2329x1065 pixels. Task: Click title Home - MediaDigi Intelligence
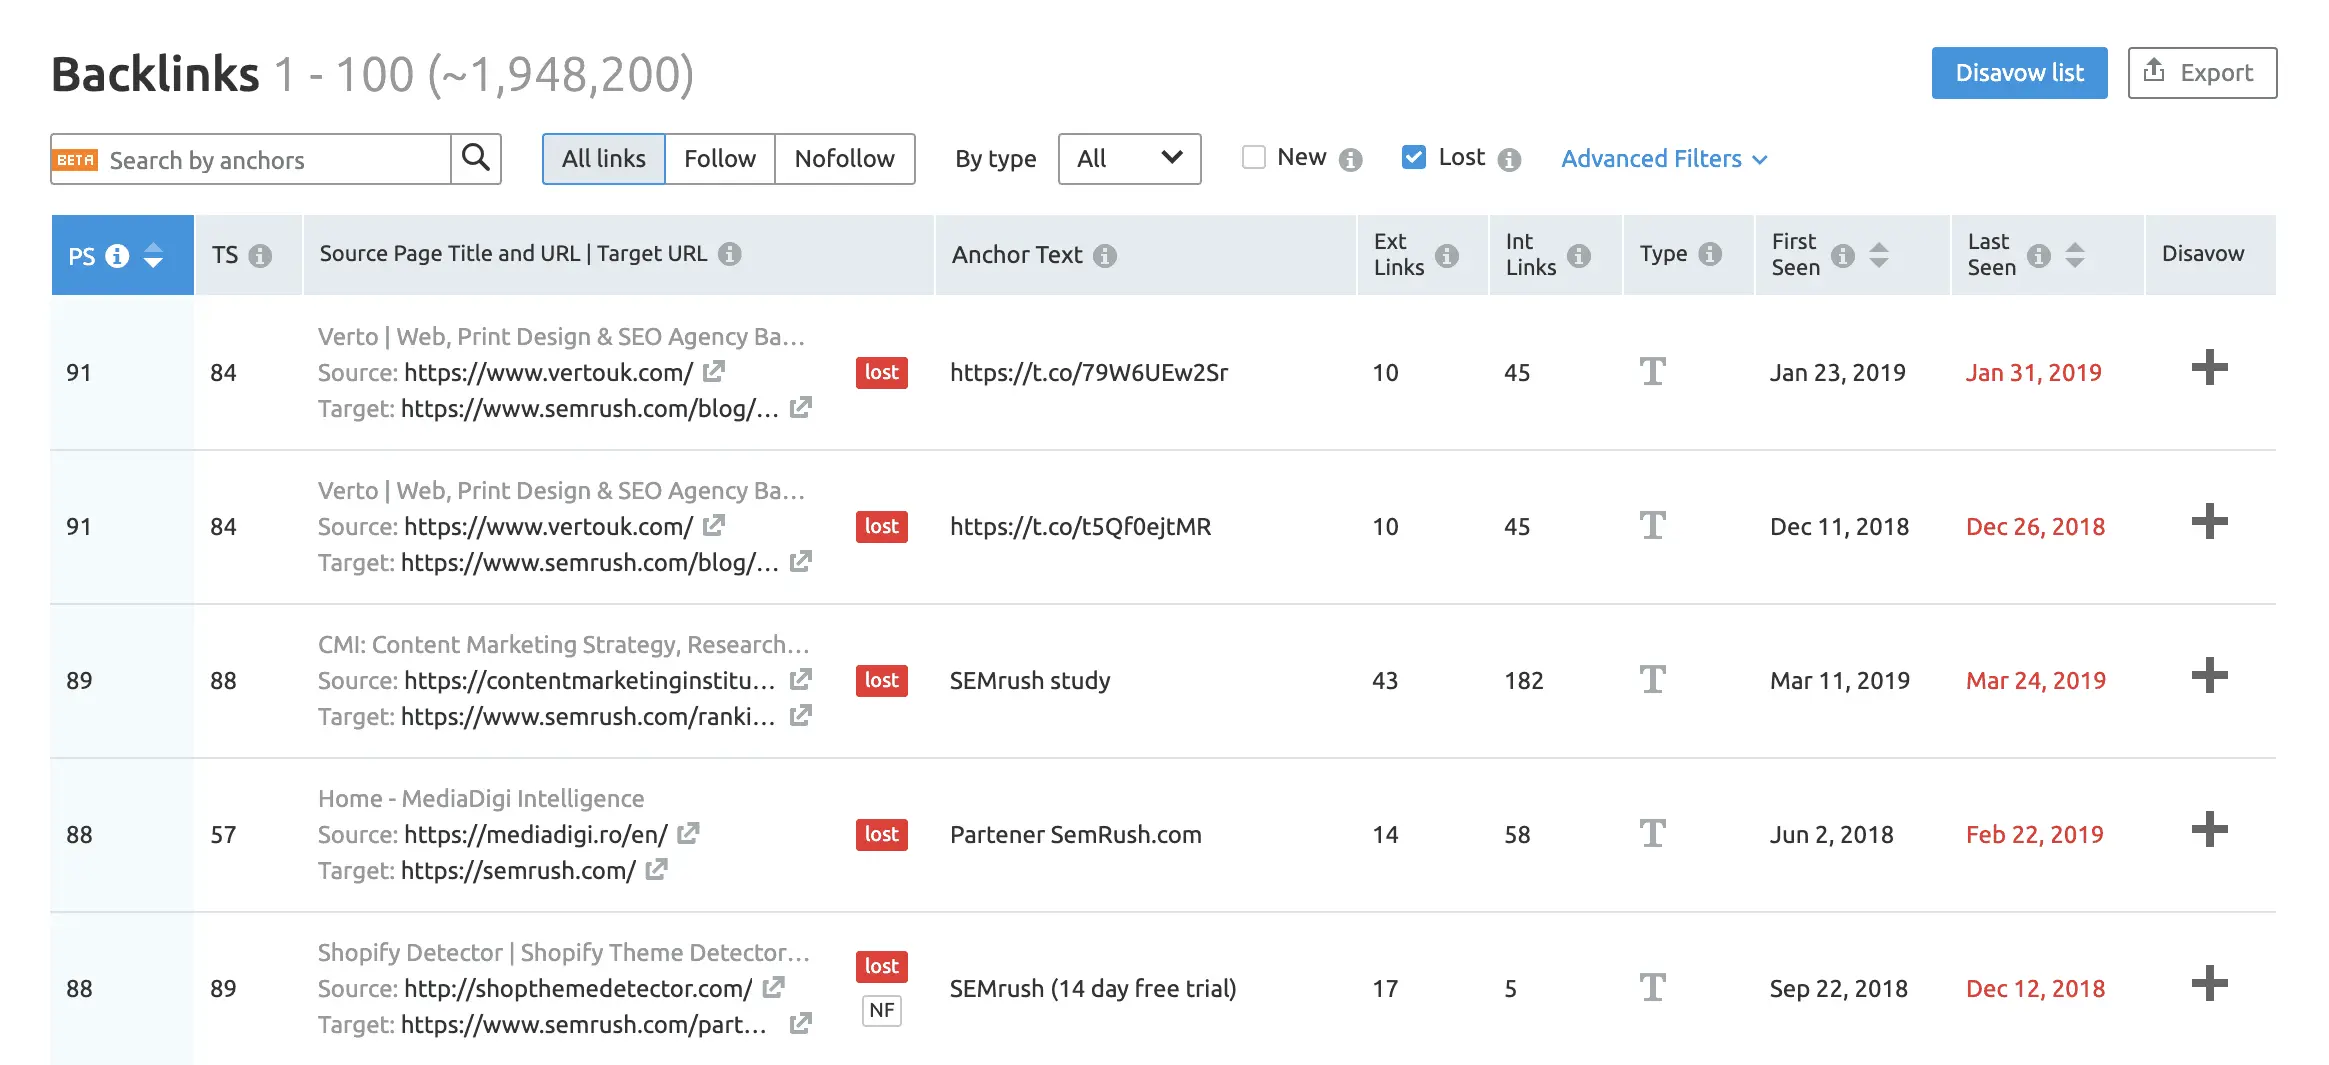tap(481, 799)
